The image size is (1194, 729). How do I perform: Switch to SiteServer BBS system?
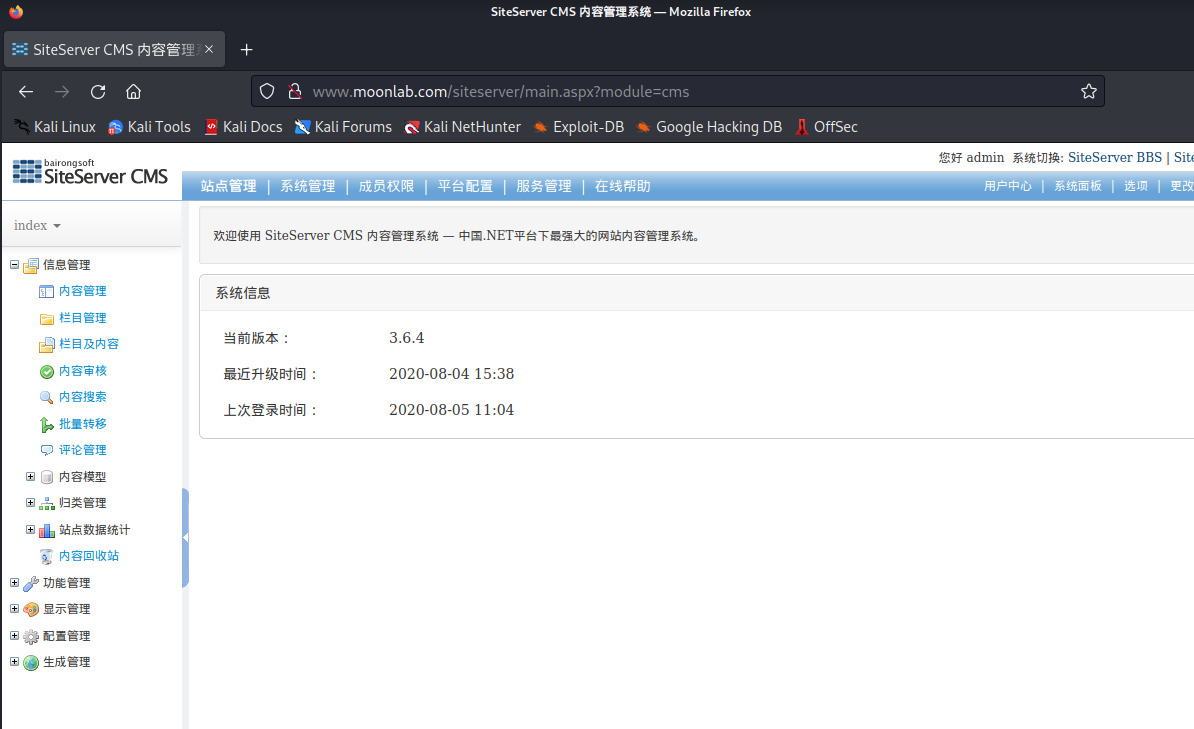click(1115, 158)
